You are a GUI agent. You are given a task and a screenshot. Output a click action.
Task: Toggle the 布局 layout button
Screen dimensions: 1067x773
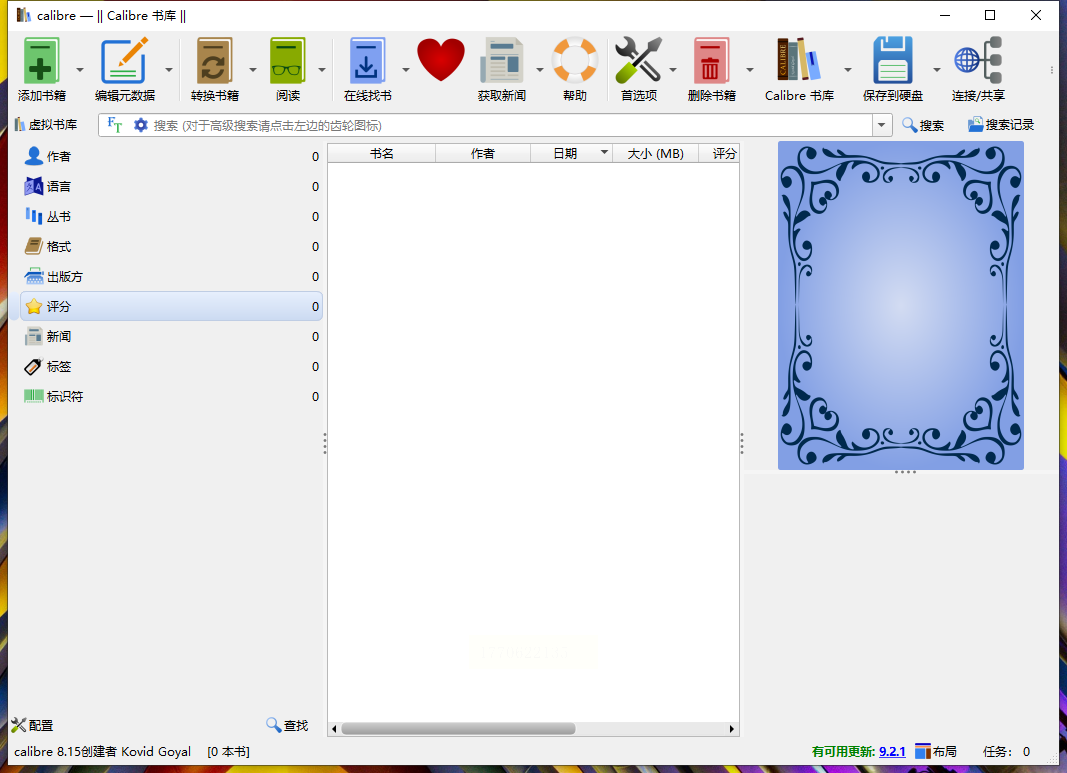[x=935, y=751]
